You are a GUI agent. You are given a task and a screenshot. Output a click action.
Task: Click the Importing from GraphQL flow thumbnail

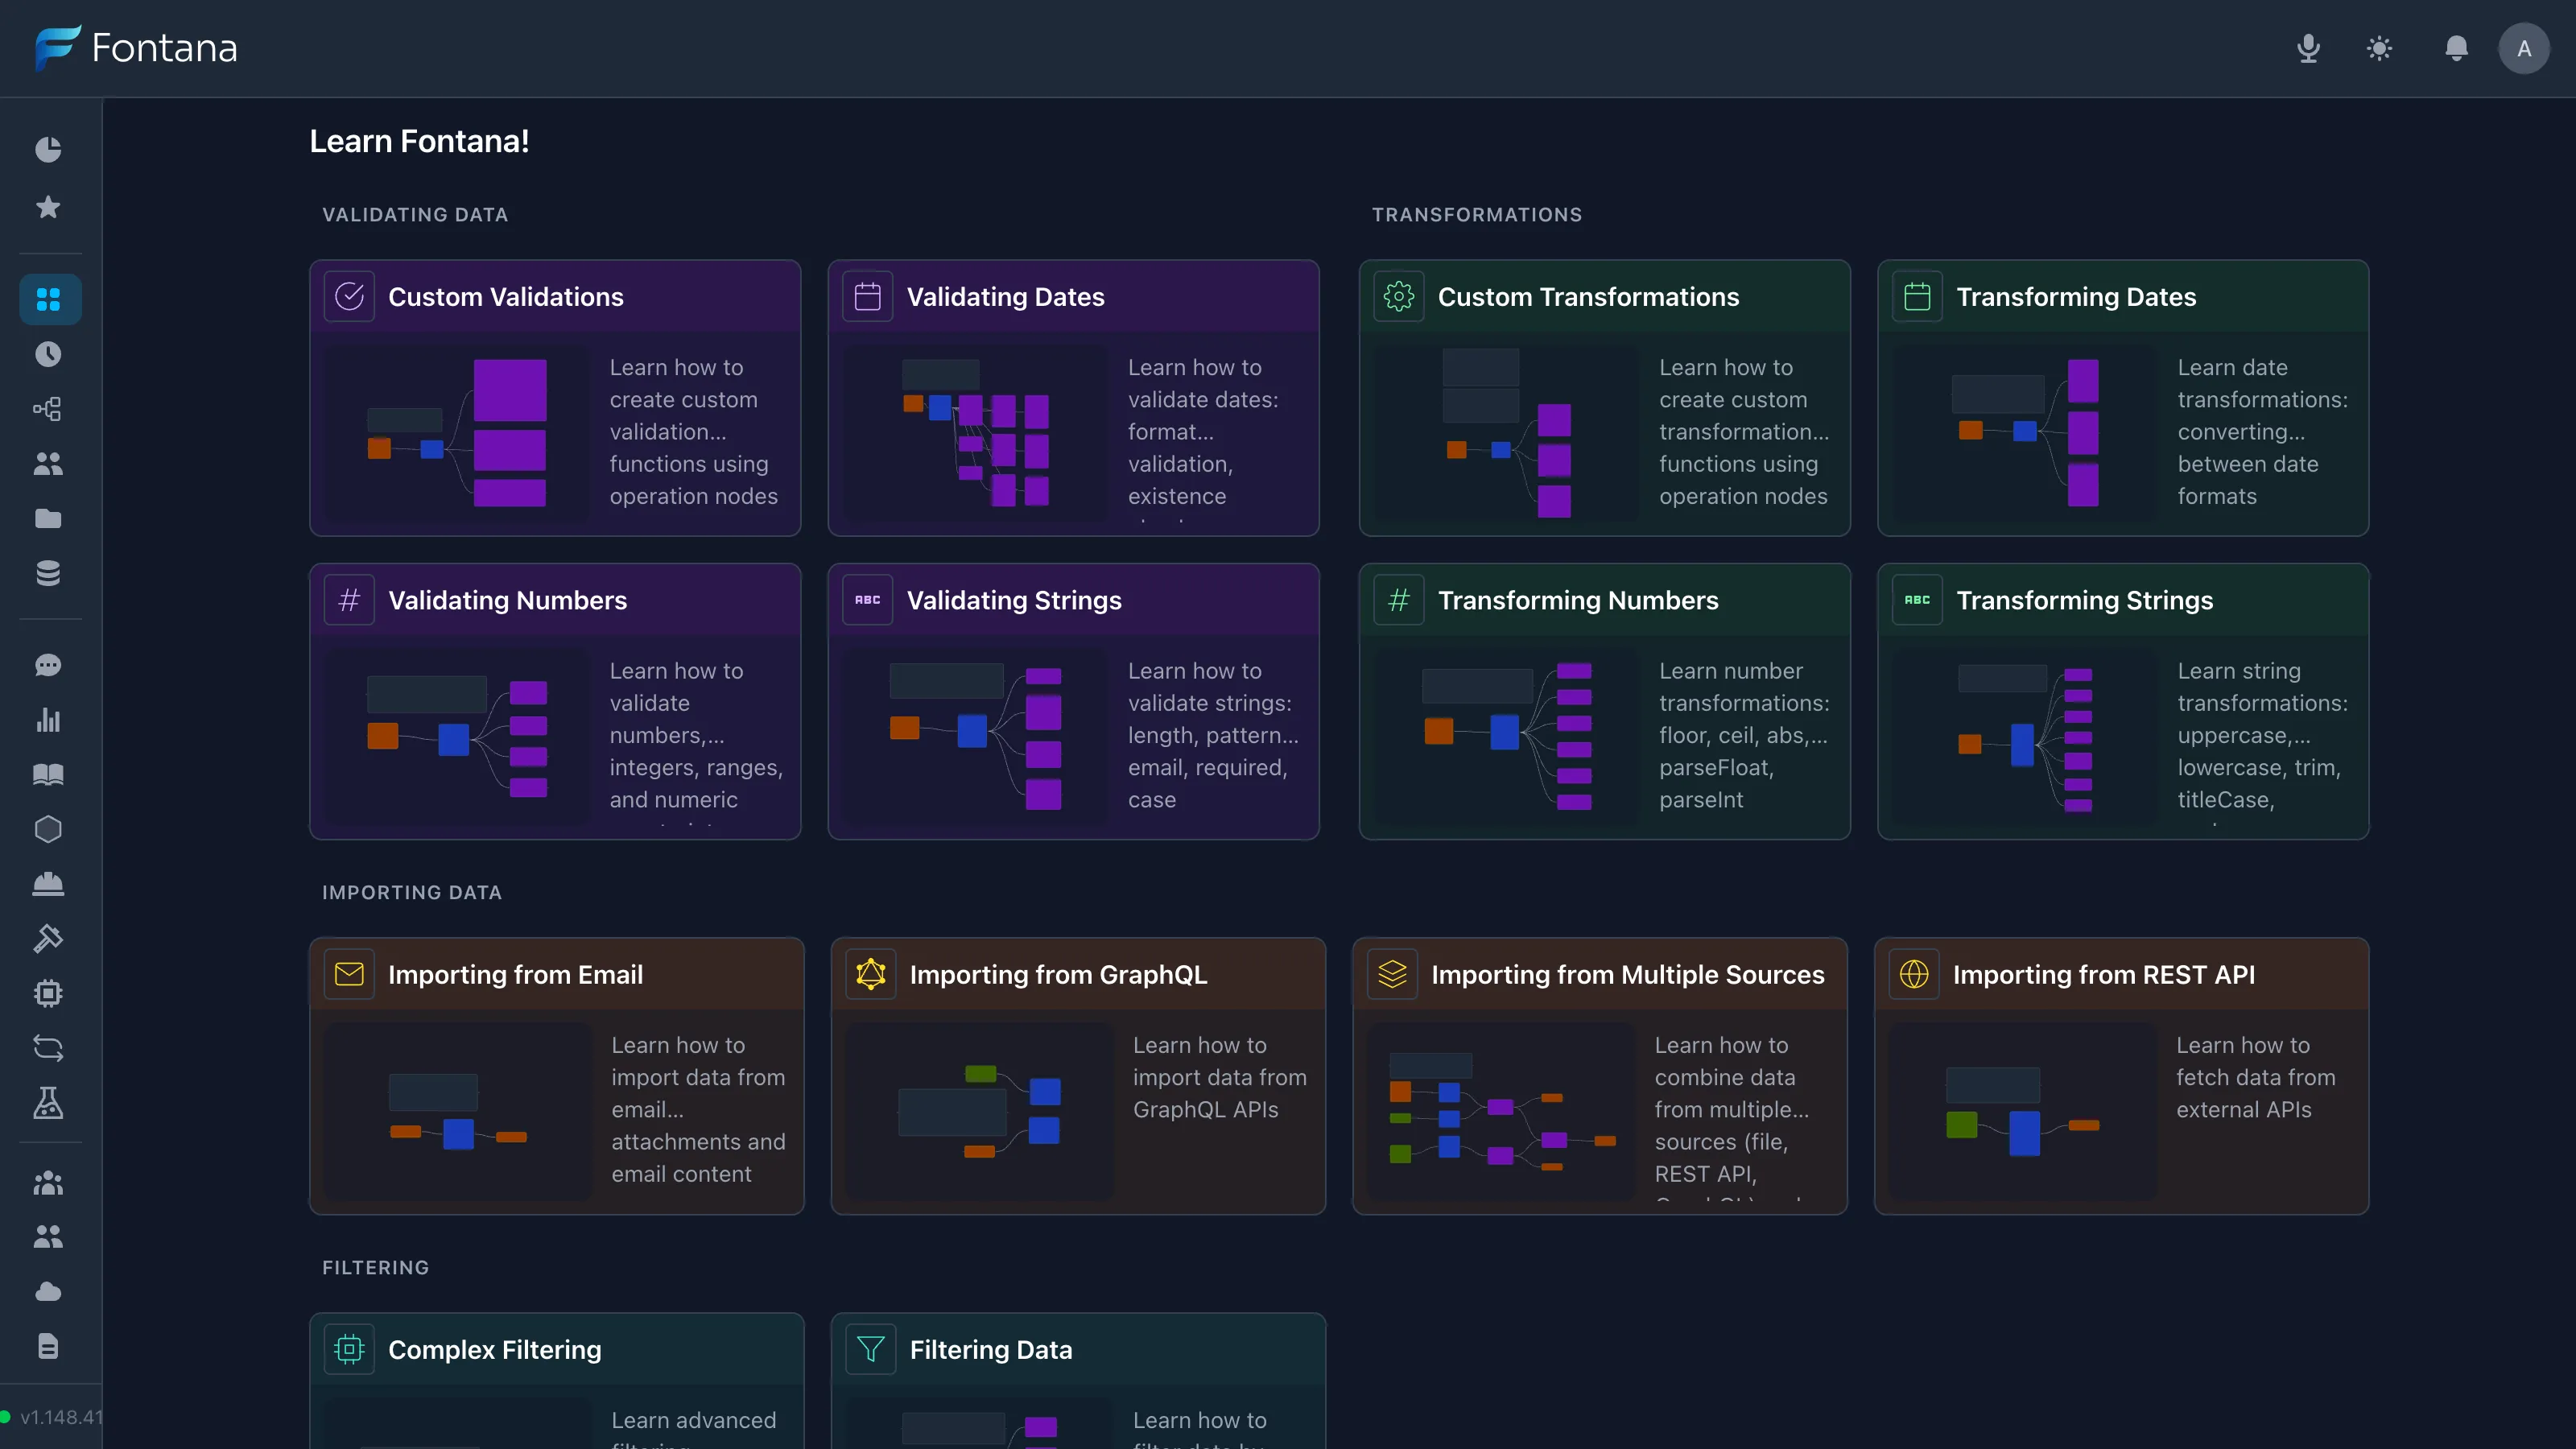(x=979, y=1111)
